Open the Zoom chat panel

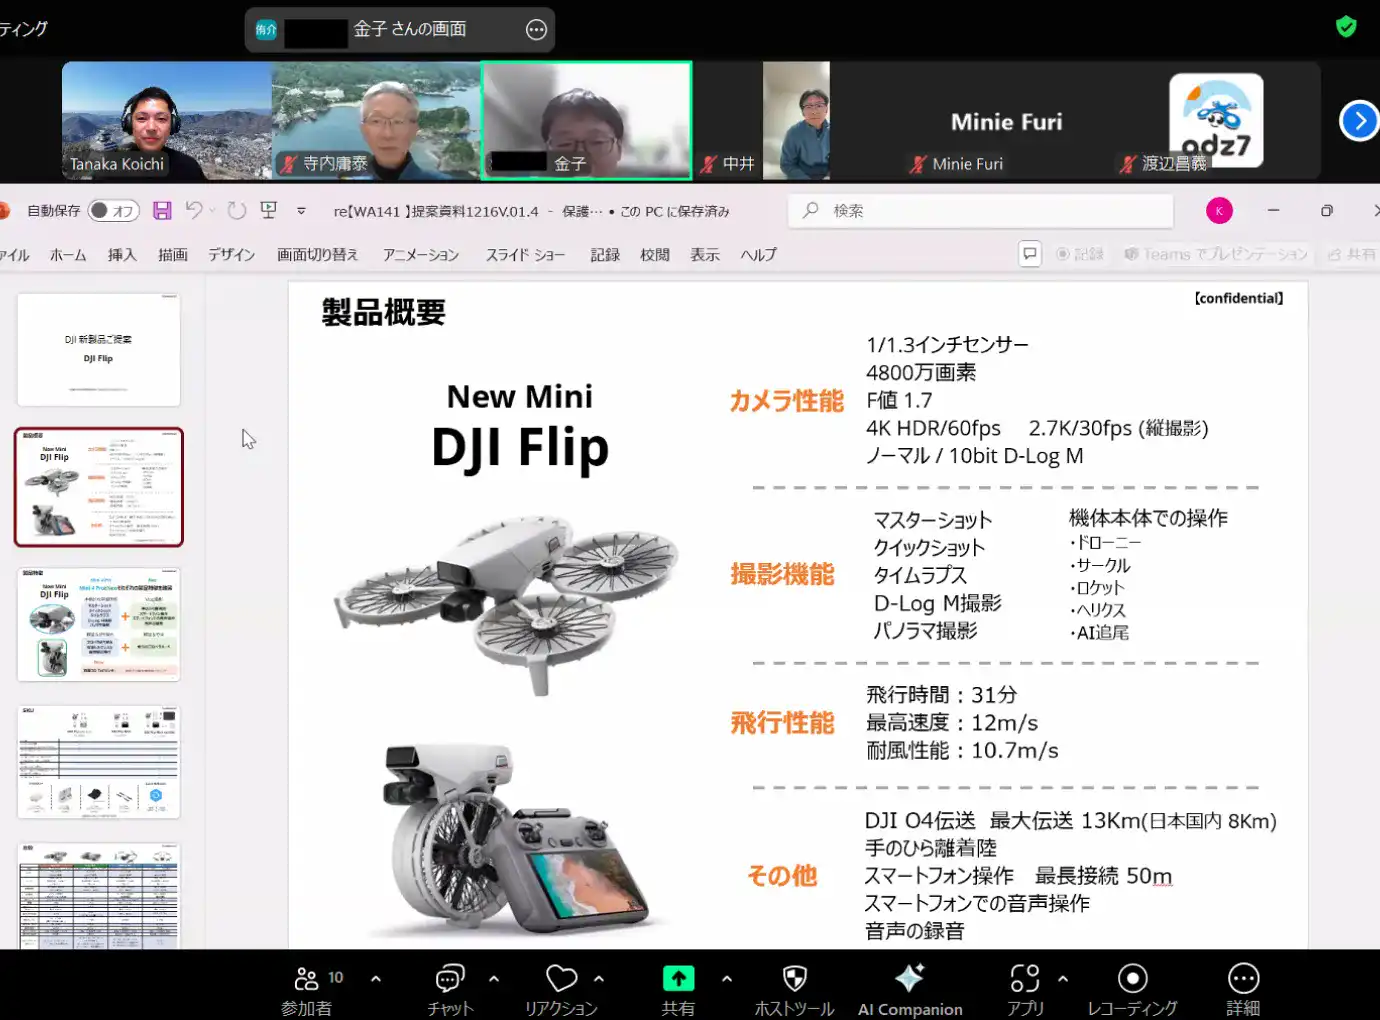pos(450,978)
